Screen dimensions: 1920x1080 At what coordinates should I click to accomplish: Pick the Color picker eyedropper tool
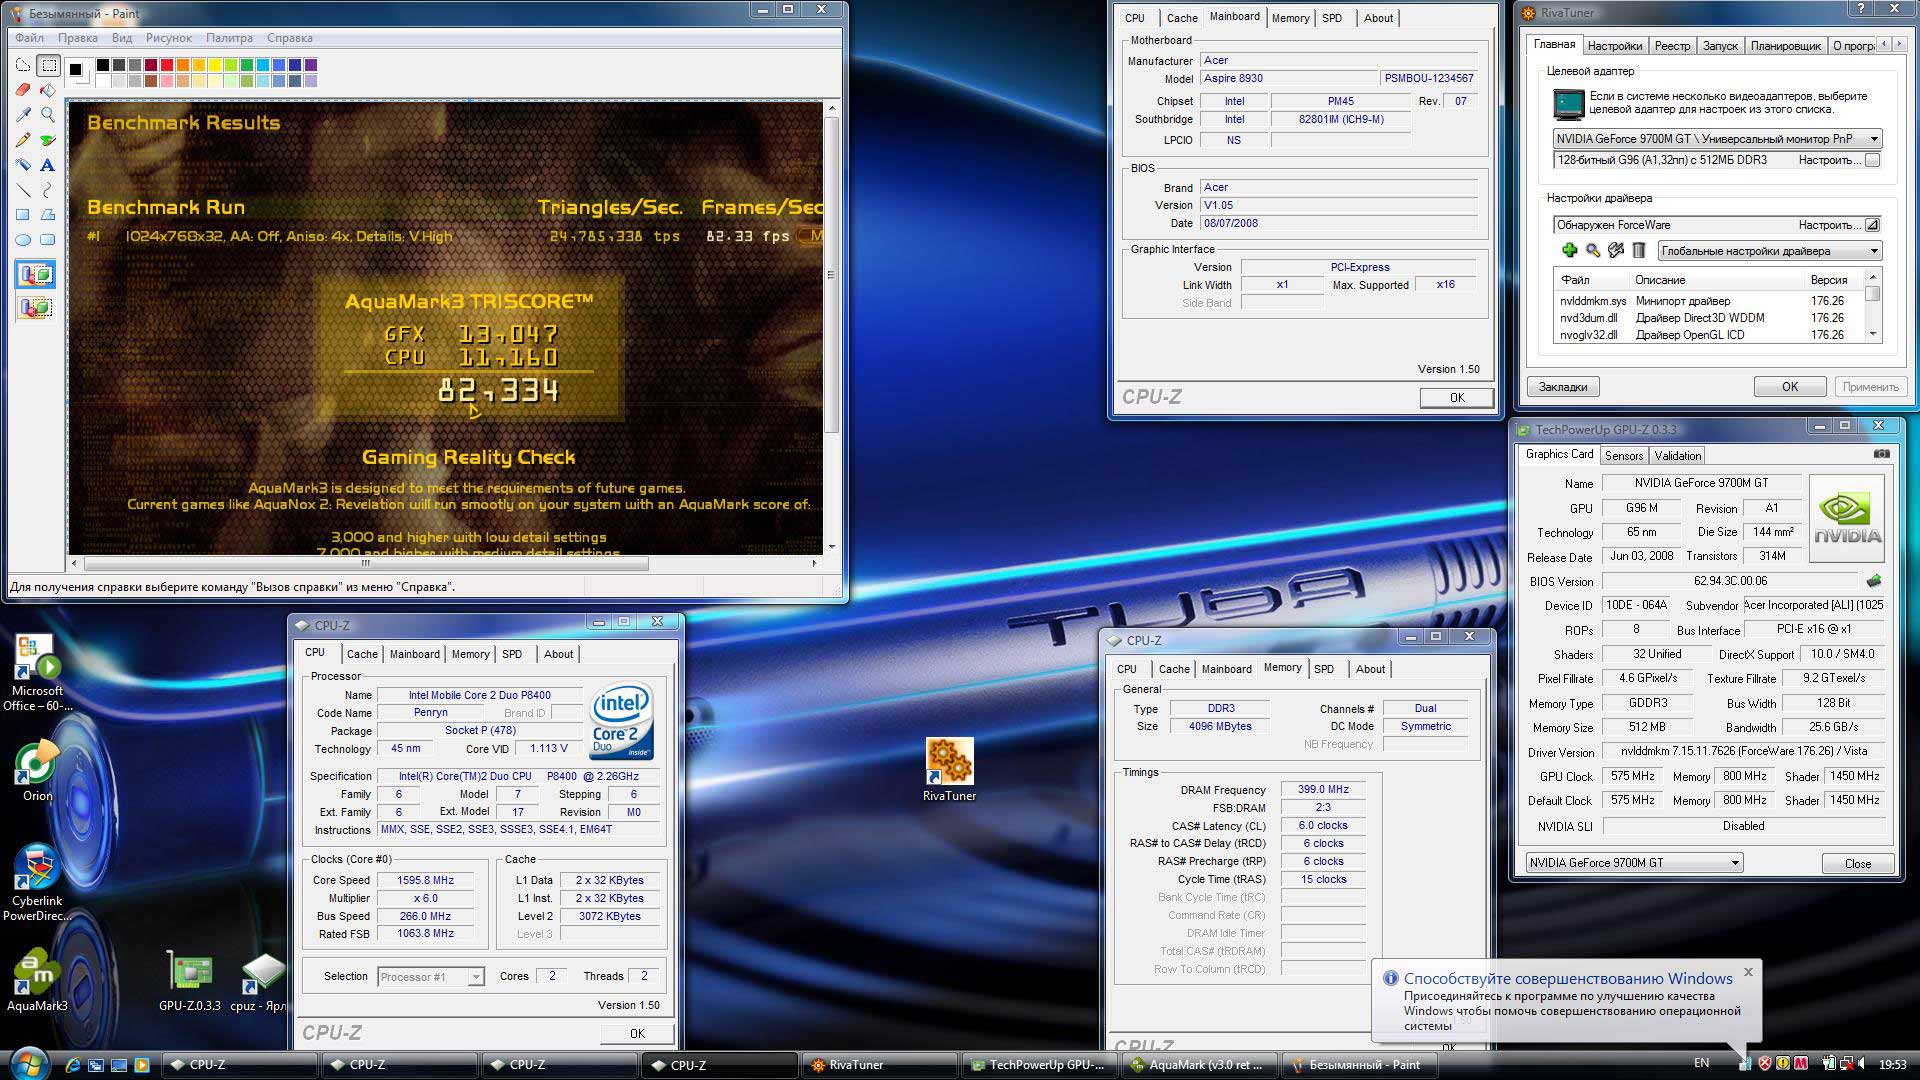point(23,115)
